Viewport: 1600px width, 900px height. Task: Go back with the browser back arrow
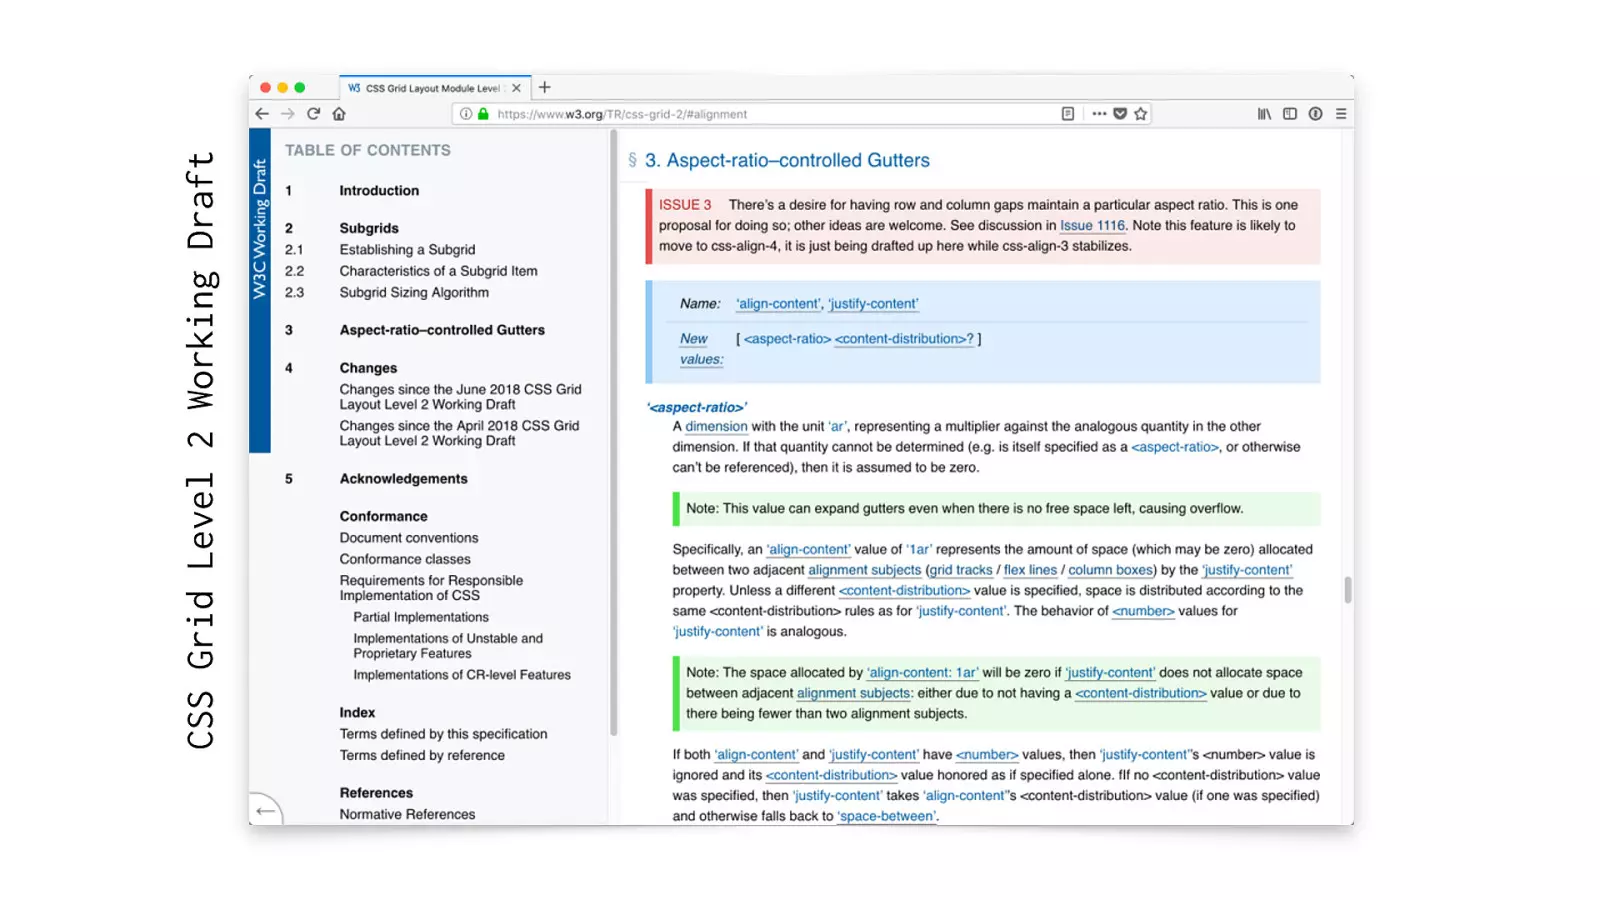pyautogui.click(x=262, y=114)
